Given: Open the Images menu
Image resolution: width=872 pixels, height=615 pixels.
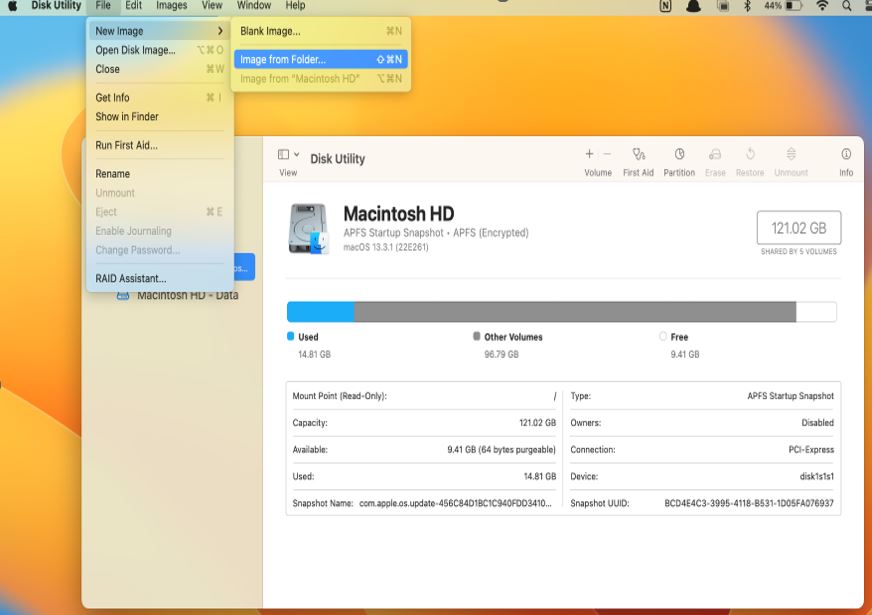Looking at the screenshot, I should (170, 5).
